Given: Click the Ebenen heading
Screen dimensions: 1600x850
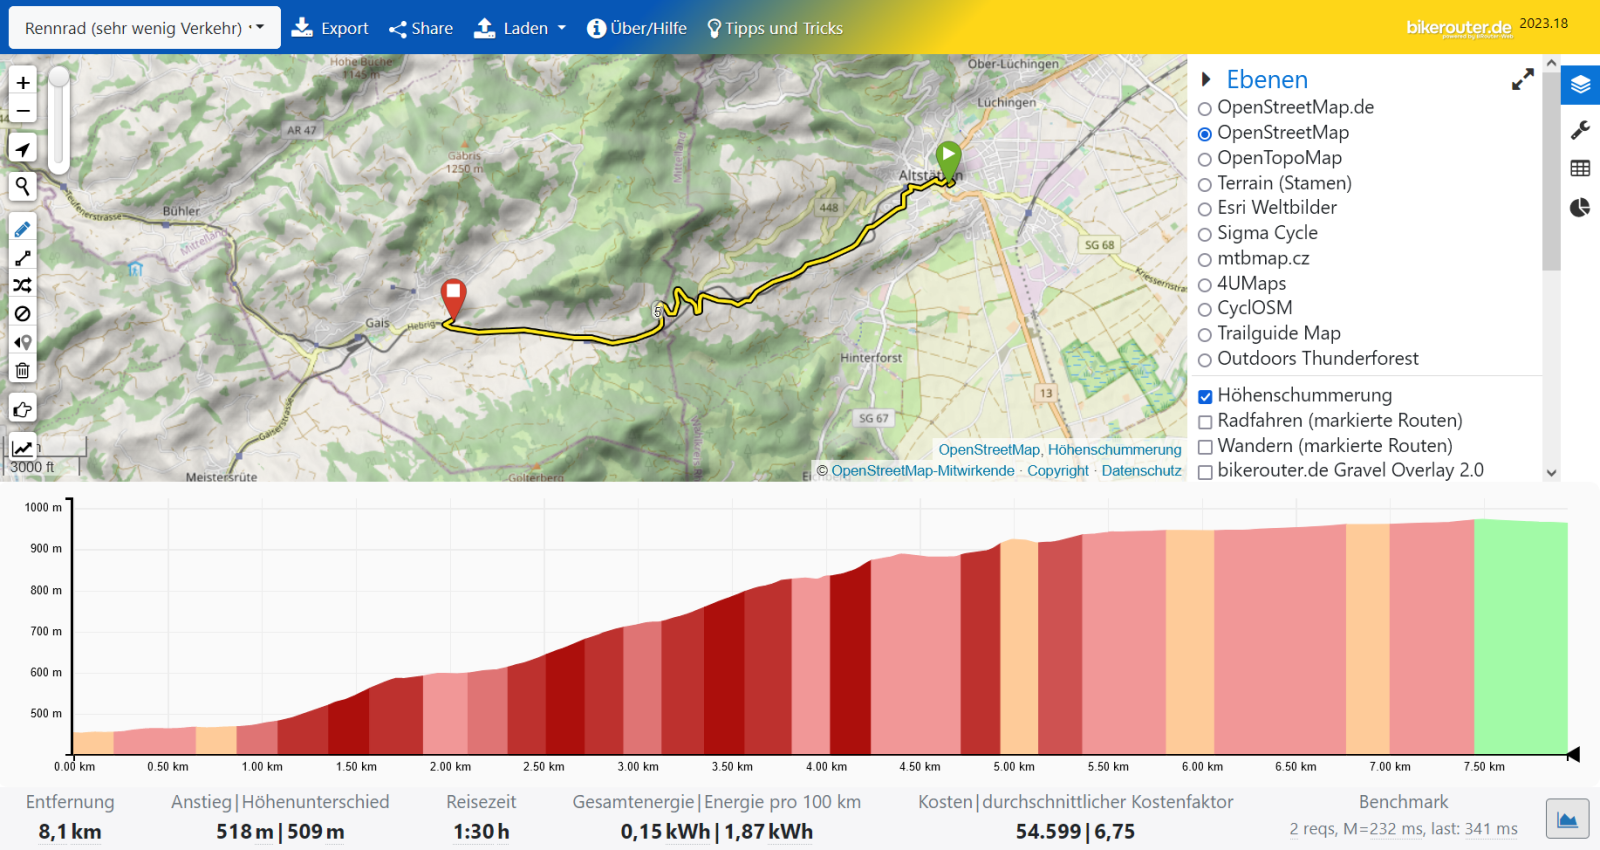Looking at the screenshot, I should (1267, 79).
